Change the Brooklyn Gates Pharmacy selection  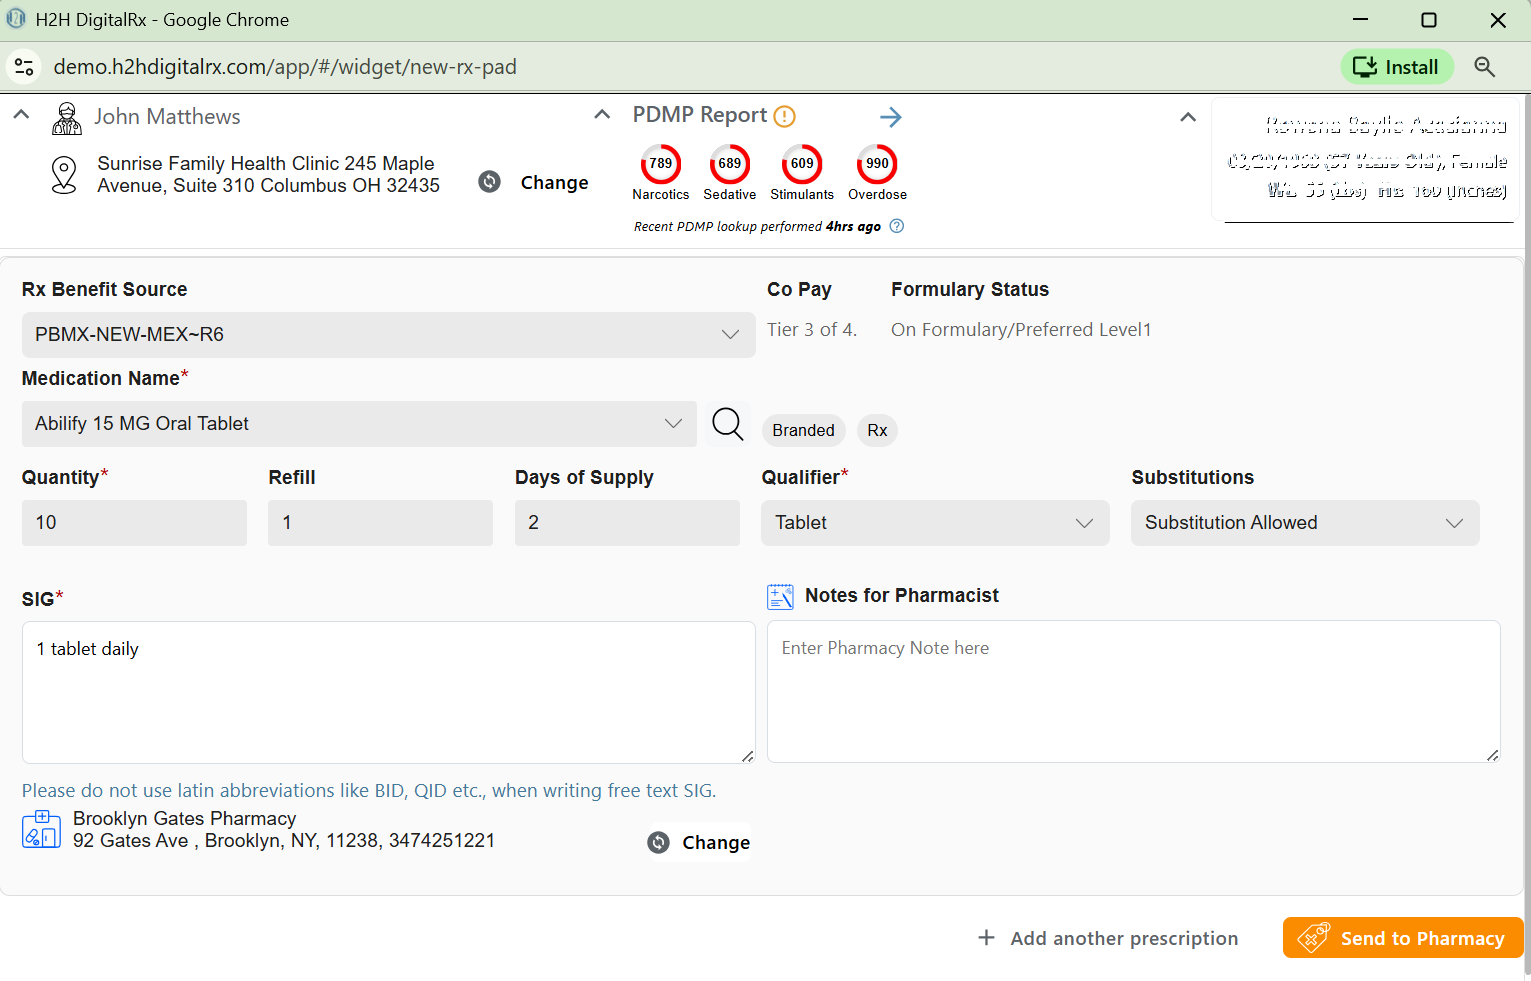coord(699,843)
